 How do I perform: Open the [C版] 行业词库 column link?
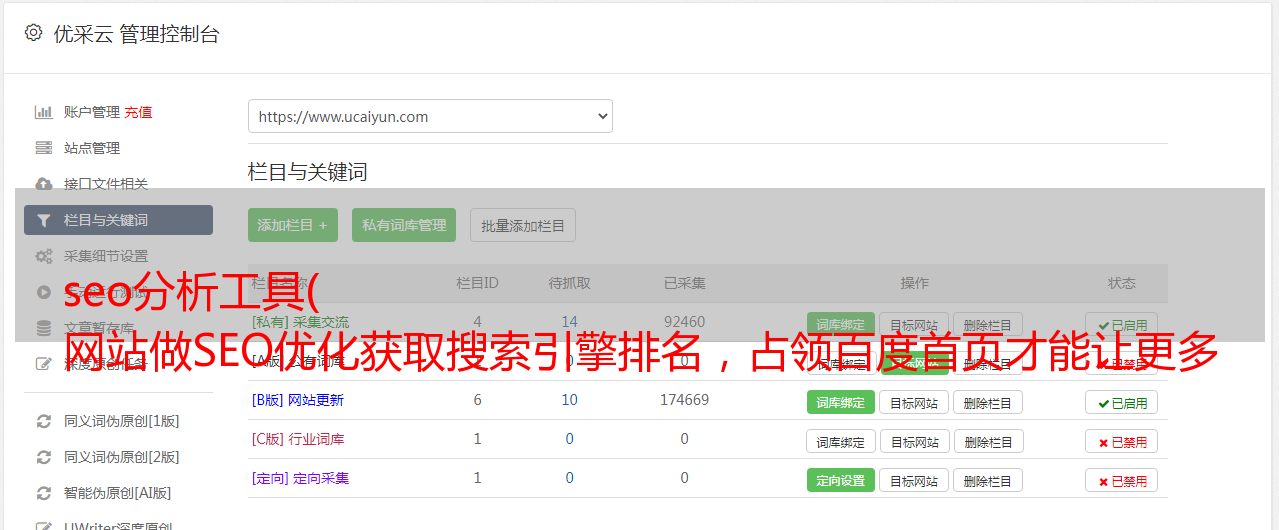point(298,439)
